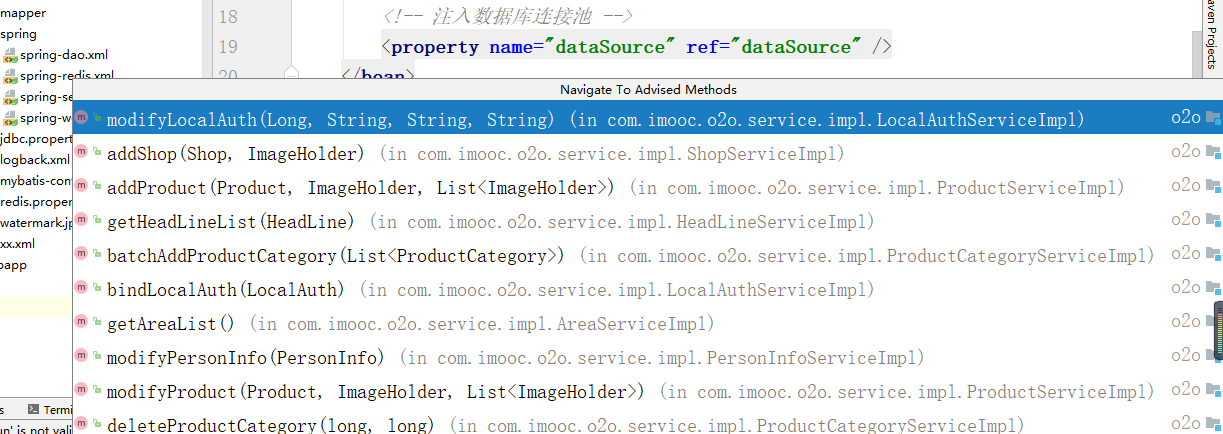Click XML file icon of spring-redis.xml
The height and width of the screenshot is (434, 1223).
tap(10, 76)
